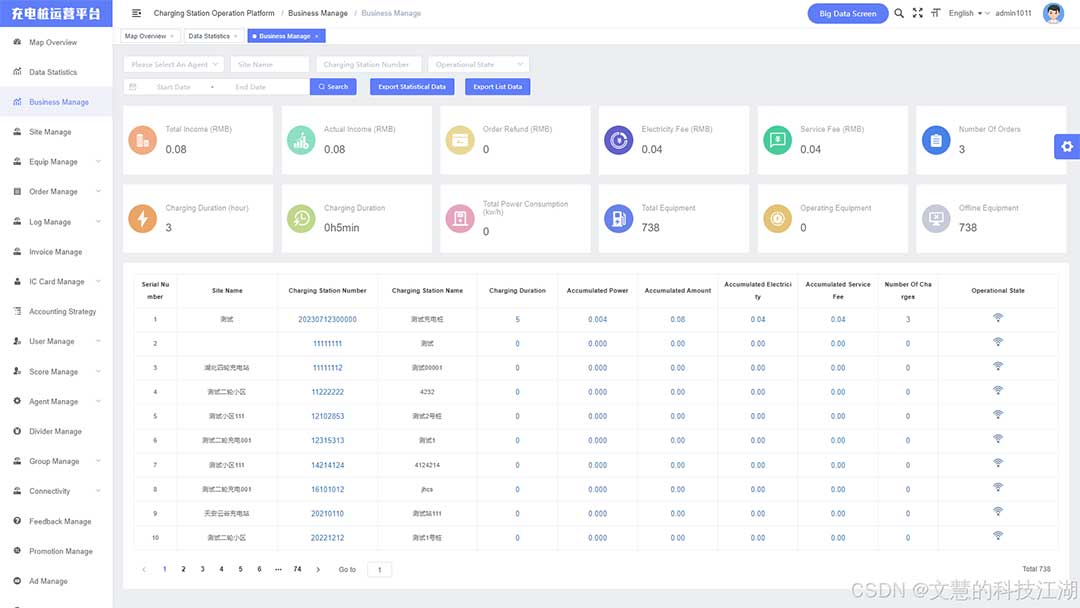This screenshot has width=1080, height=608.
Task: Toggle fullscreen mode icon in header
Action: point(917,13)
